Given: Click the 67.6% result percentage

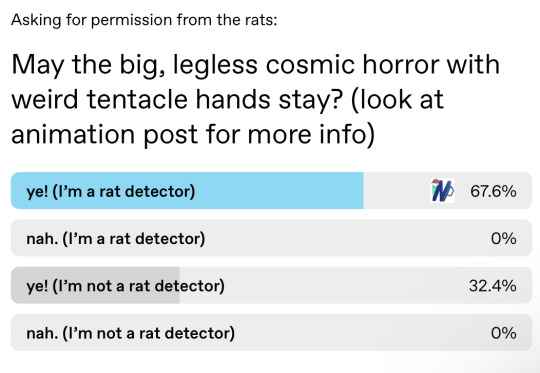Looking at the screenshot, I should (493, 191).
